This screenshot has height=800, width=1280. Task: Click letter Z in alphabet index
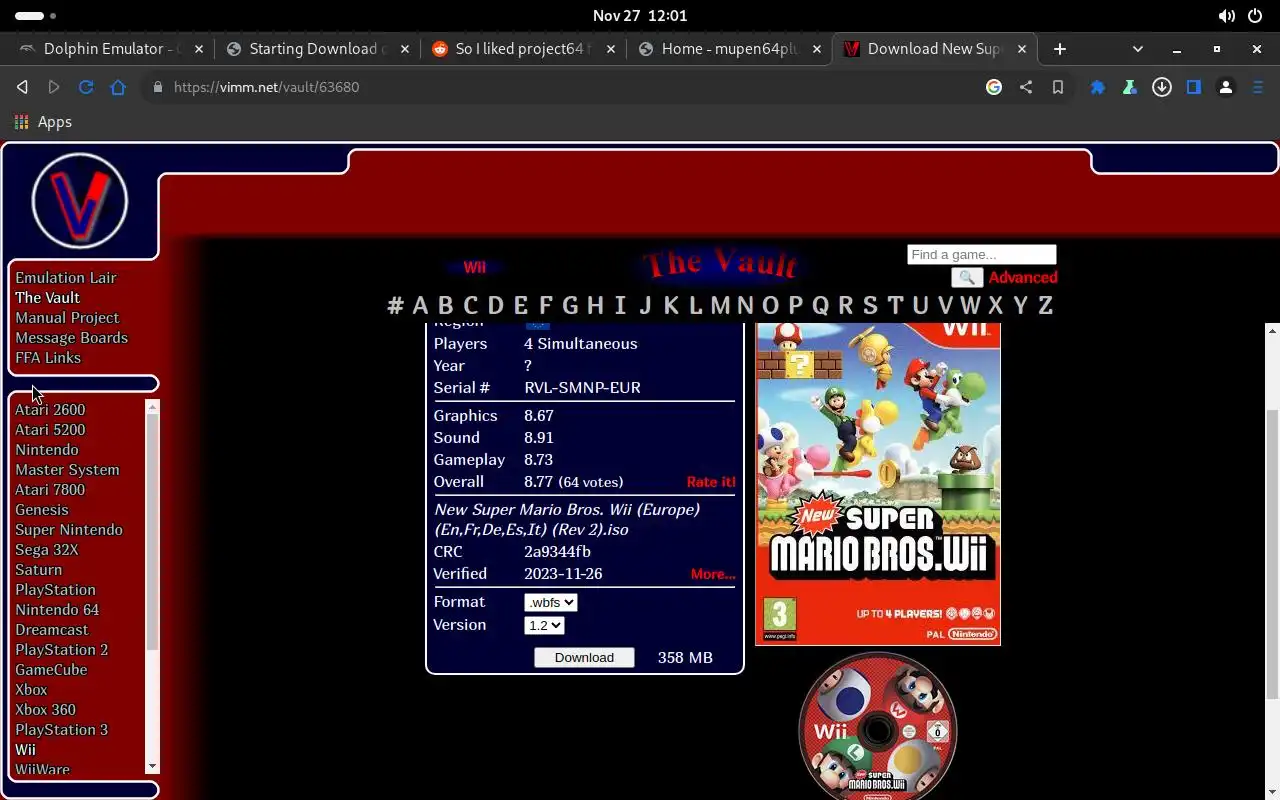pos(1045,306)
